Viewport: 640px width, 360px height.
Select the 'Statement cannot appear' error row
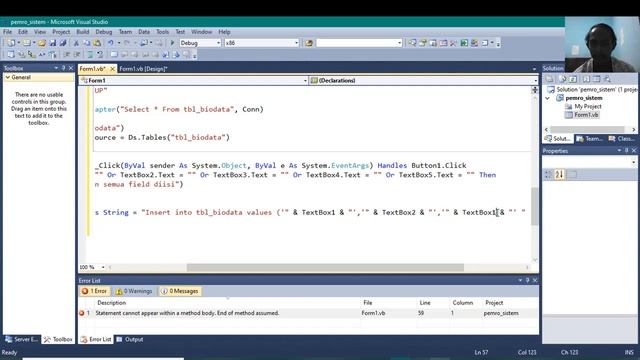coord(308,313)
